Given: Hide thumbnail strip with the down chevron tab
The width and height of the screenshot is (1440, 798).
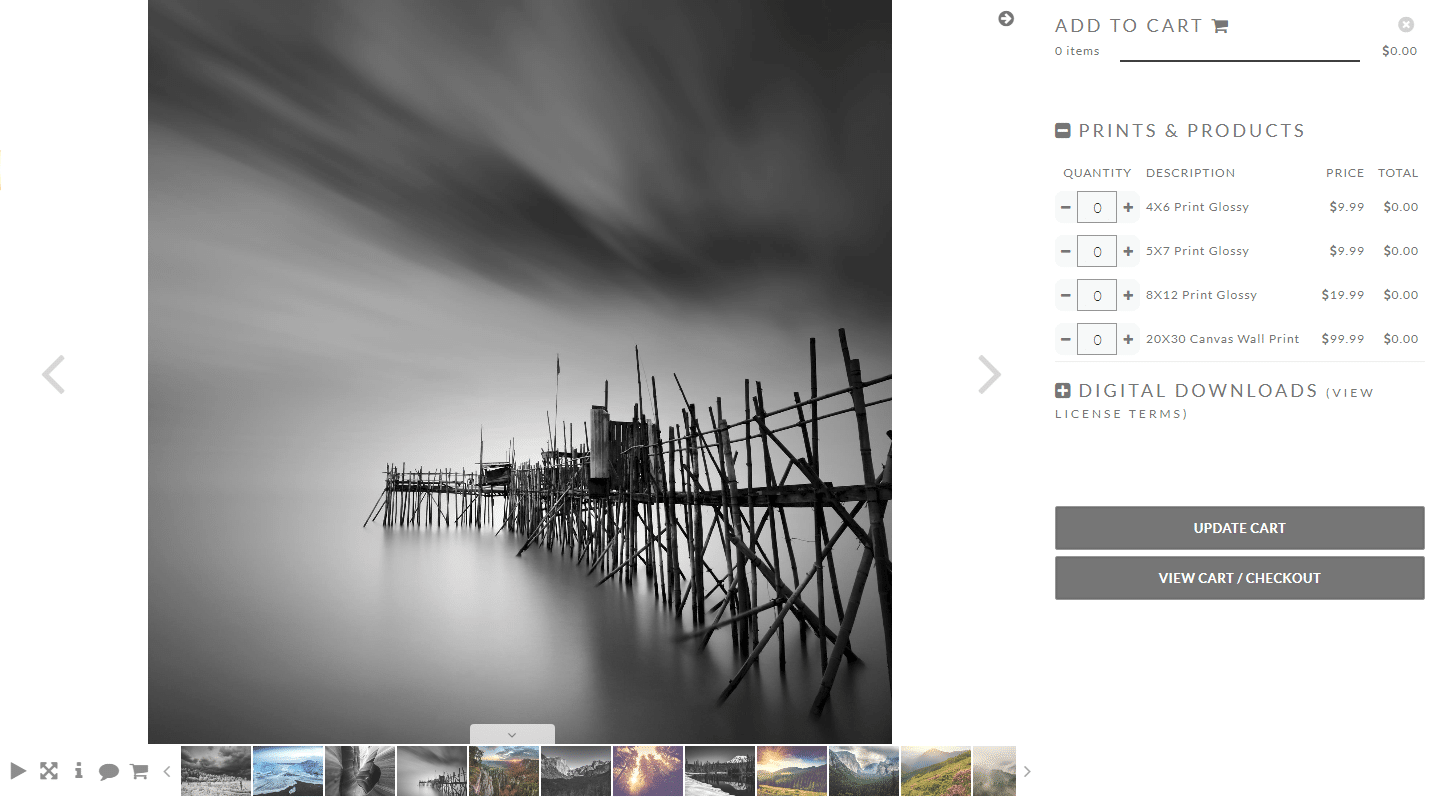Looking at the screenshot, I should coord(512,734).
